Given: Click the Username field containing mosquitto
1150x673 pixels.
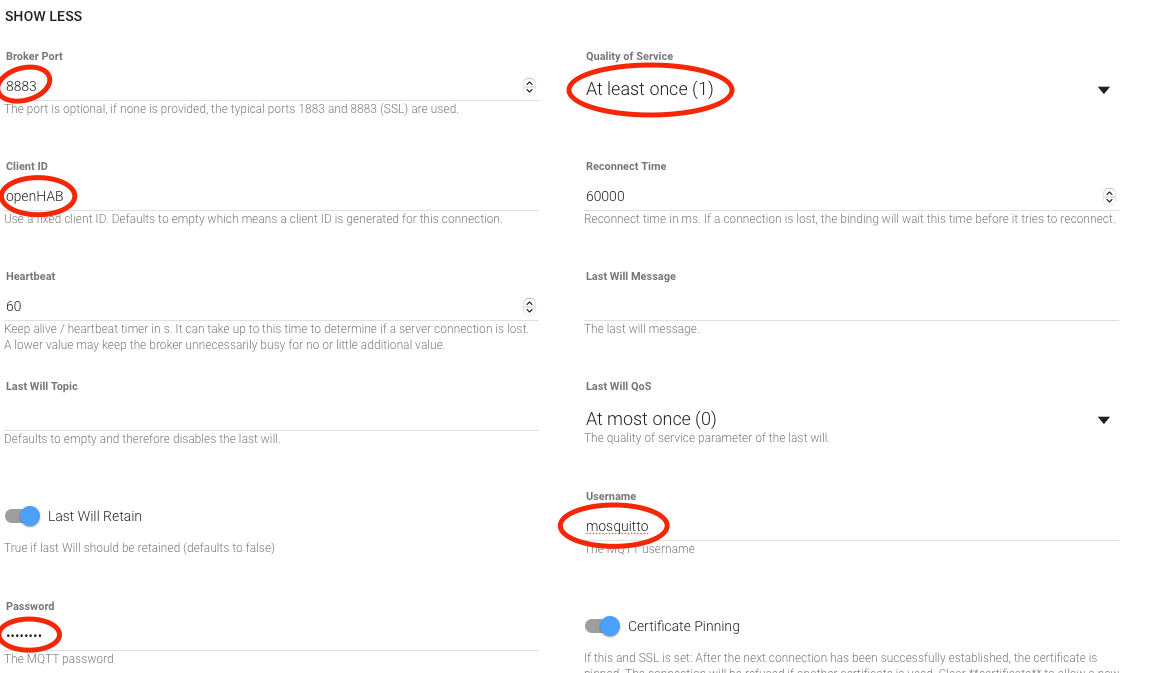Looking at the screenshot, I should click(x=850, y=526).
